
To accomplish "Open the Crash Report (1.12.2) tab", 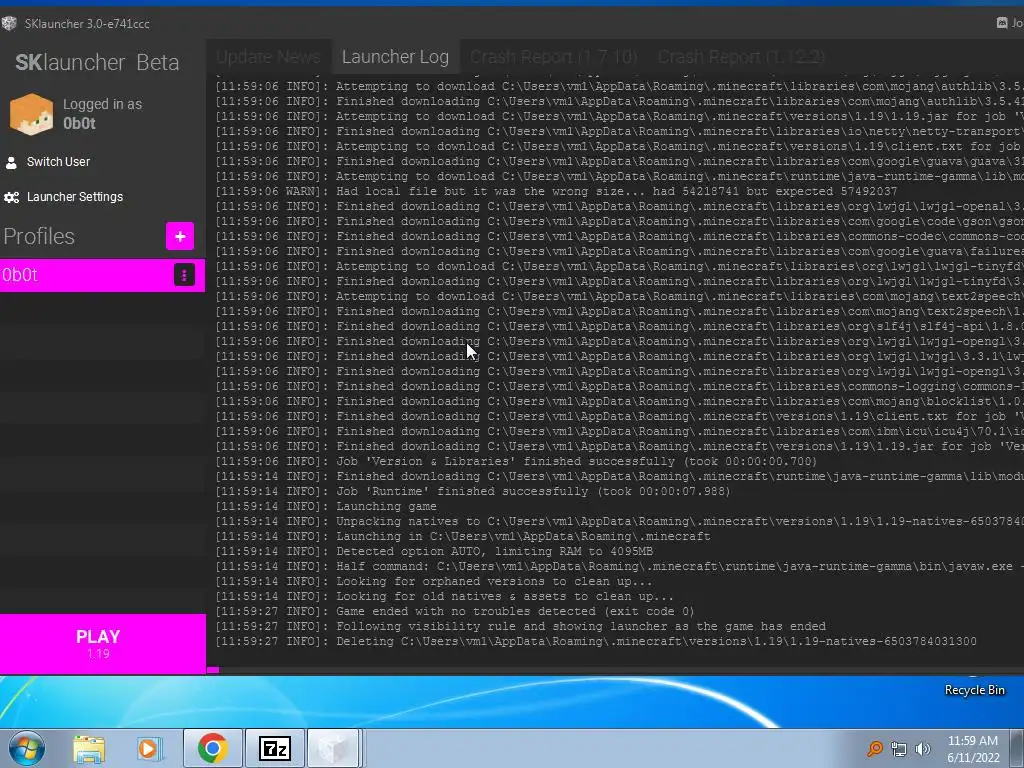I will [x=741, y=57].
